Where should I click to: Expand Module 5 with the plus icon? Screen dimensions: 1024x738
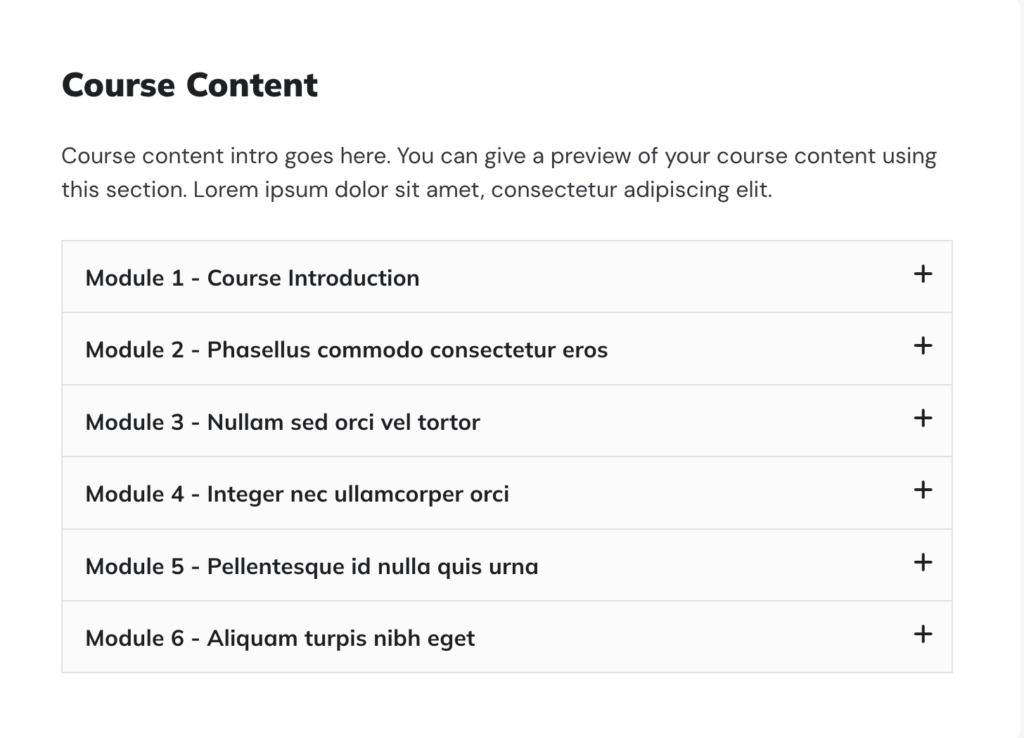922,562
